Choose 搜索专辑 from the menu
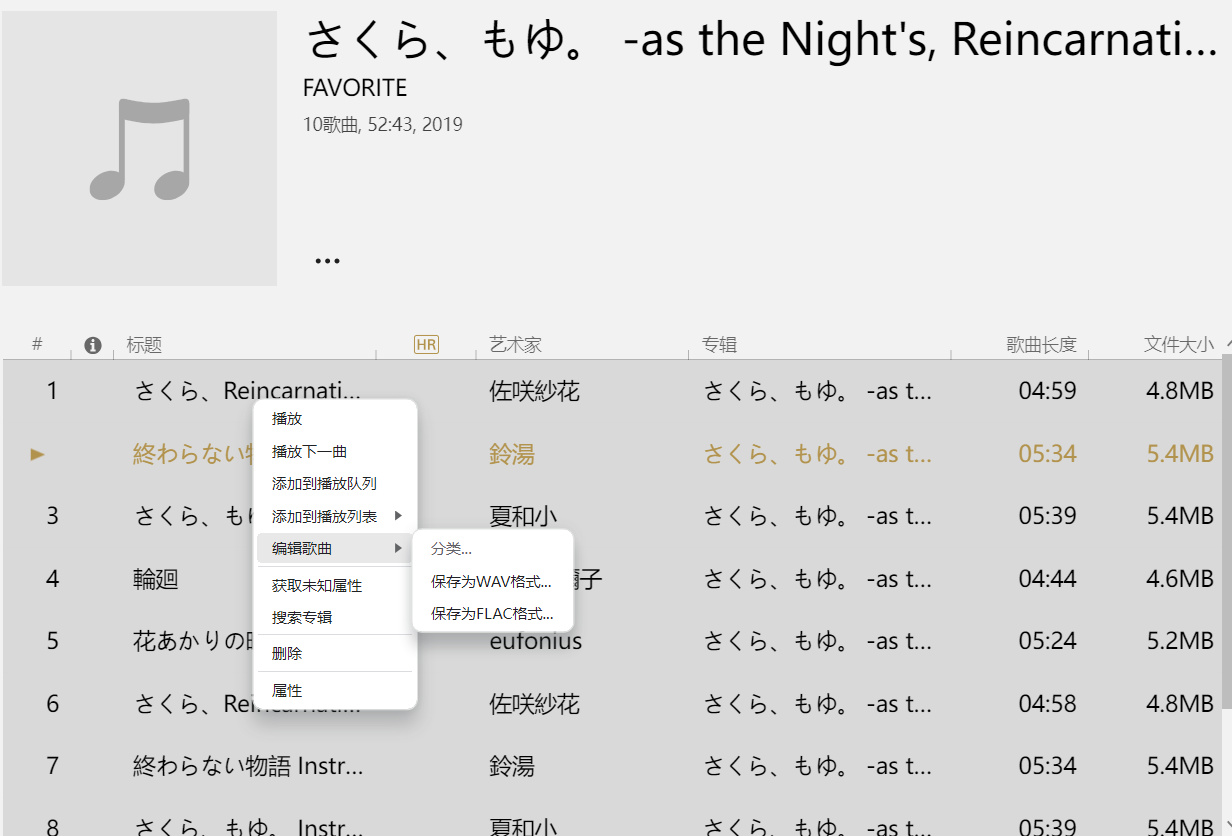This screenshot has width=1232, height=836. [x=302, y=618]
